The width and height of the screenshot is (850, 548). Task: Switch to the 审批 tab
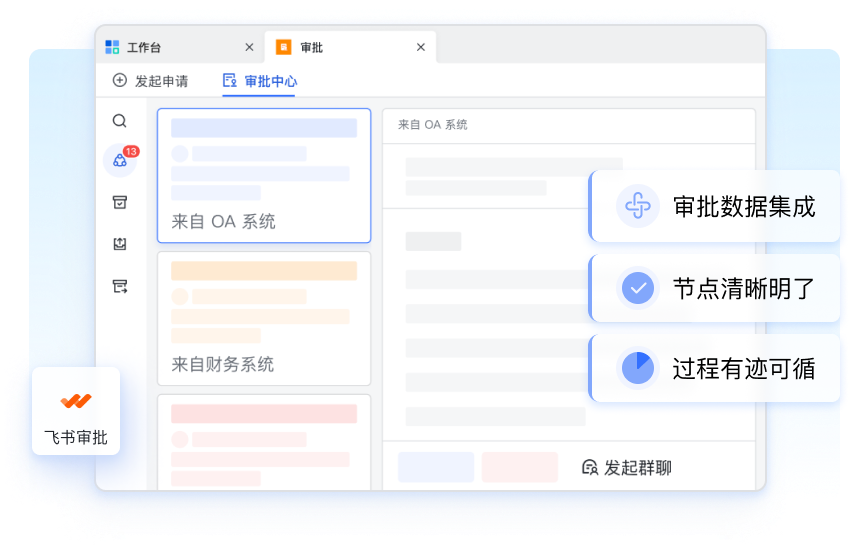[x=350, y=47]
